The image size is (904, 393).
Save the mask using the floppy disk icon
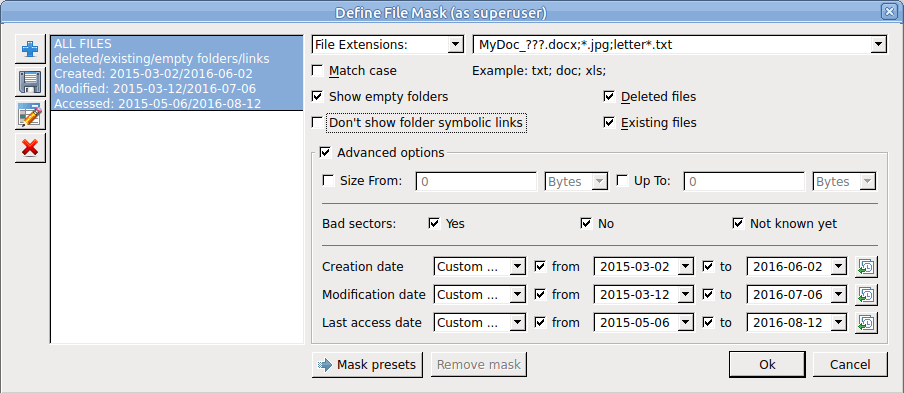pos(30,82)
